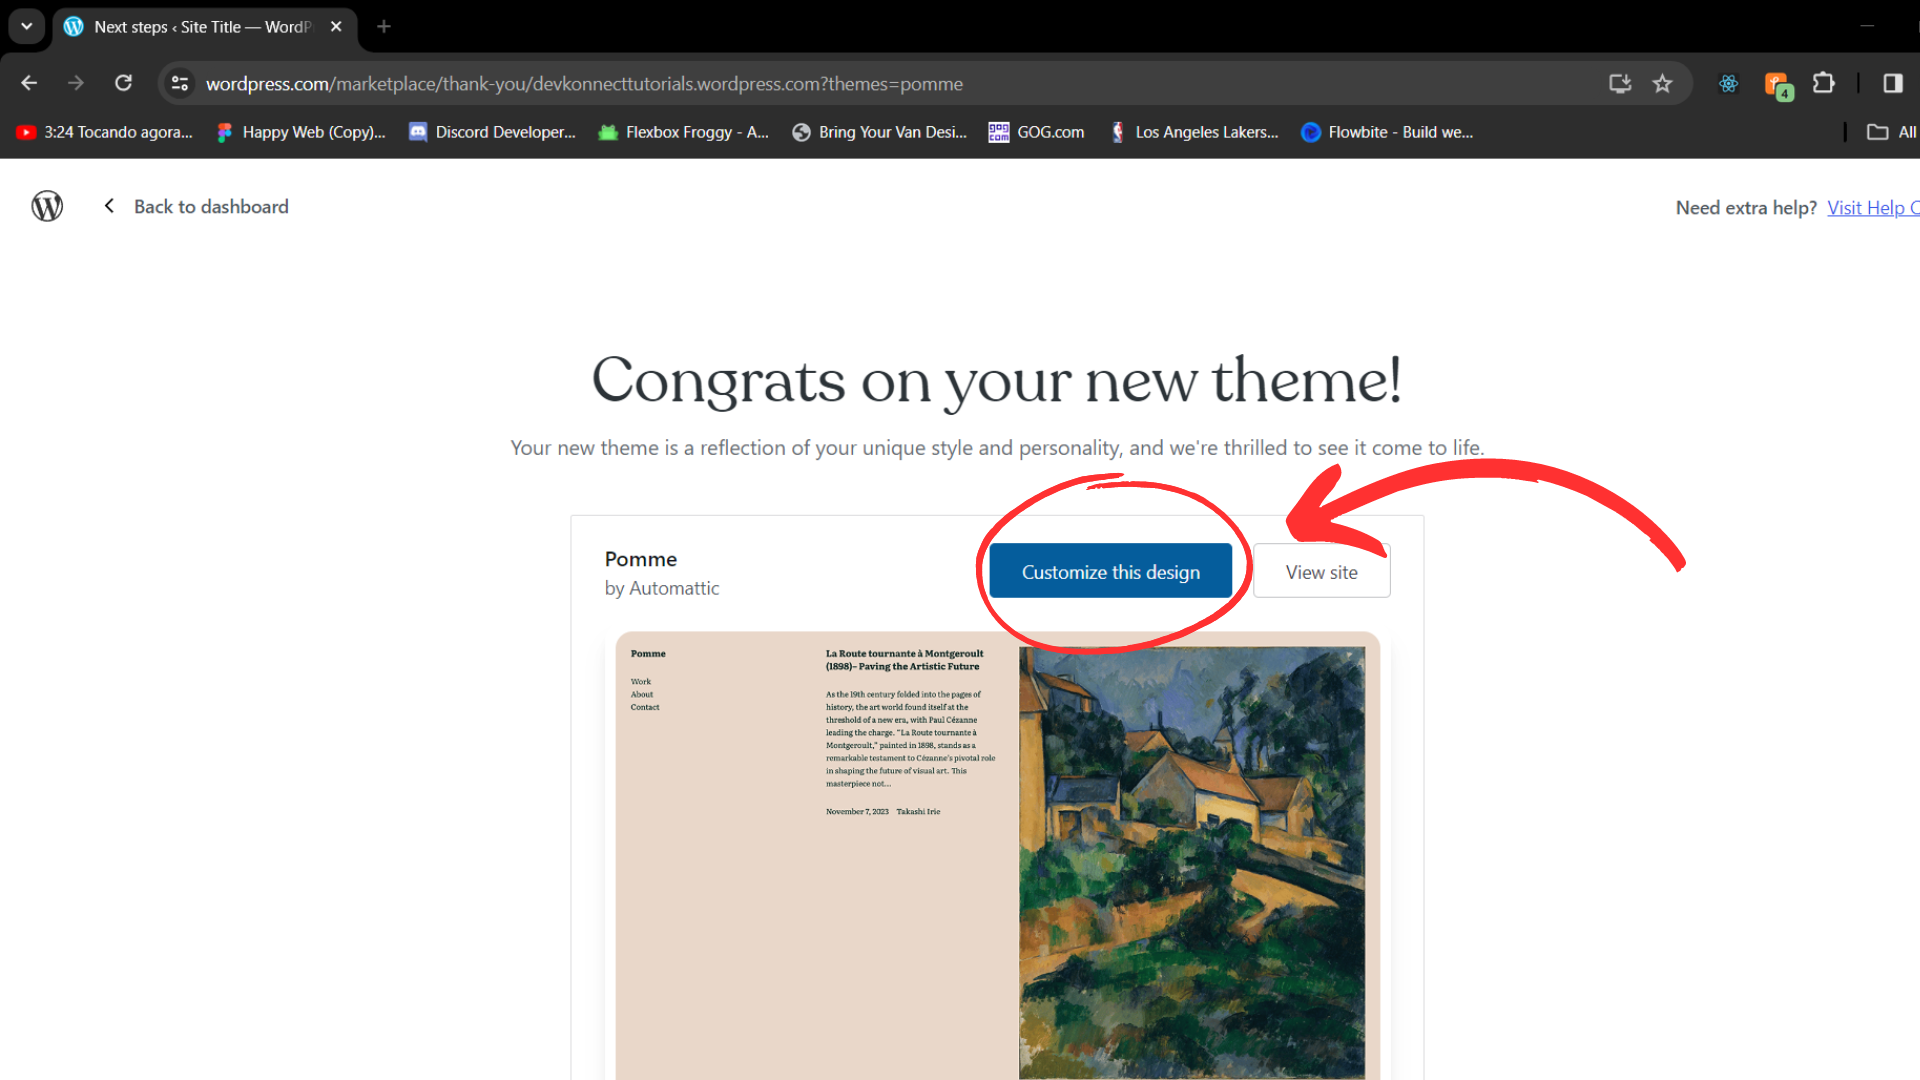Close the Next steps WordPress tab

336,27
